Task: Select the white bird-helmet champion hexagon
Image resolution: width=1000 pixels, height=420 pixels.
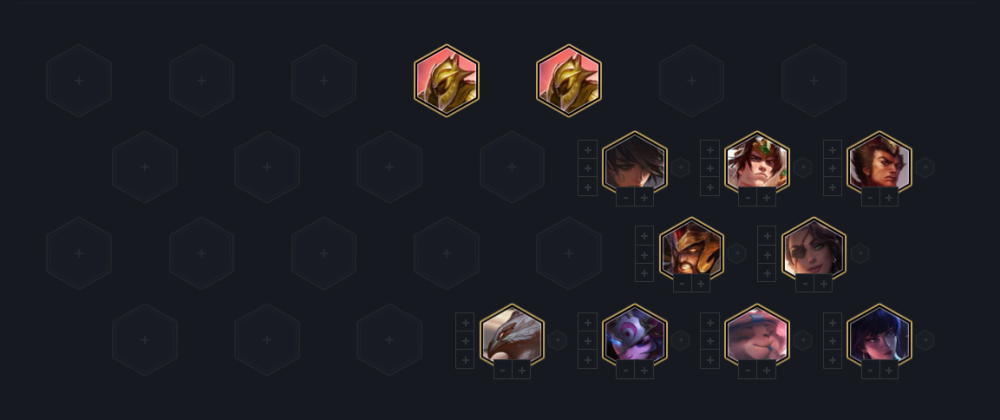Action: click(512, 335)
